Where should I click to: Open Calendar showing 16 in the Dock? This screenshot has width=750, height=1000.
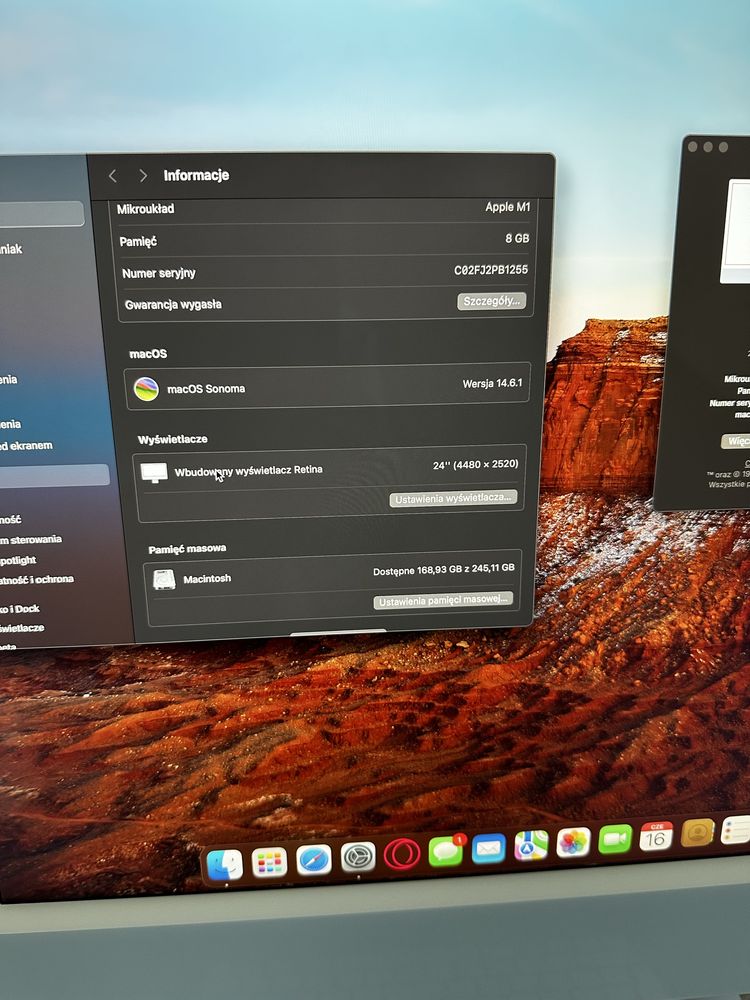click(x=656, y=835)
